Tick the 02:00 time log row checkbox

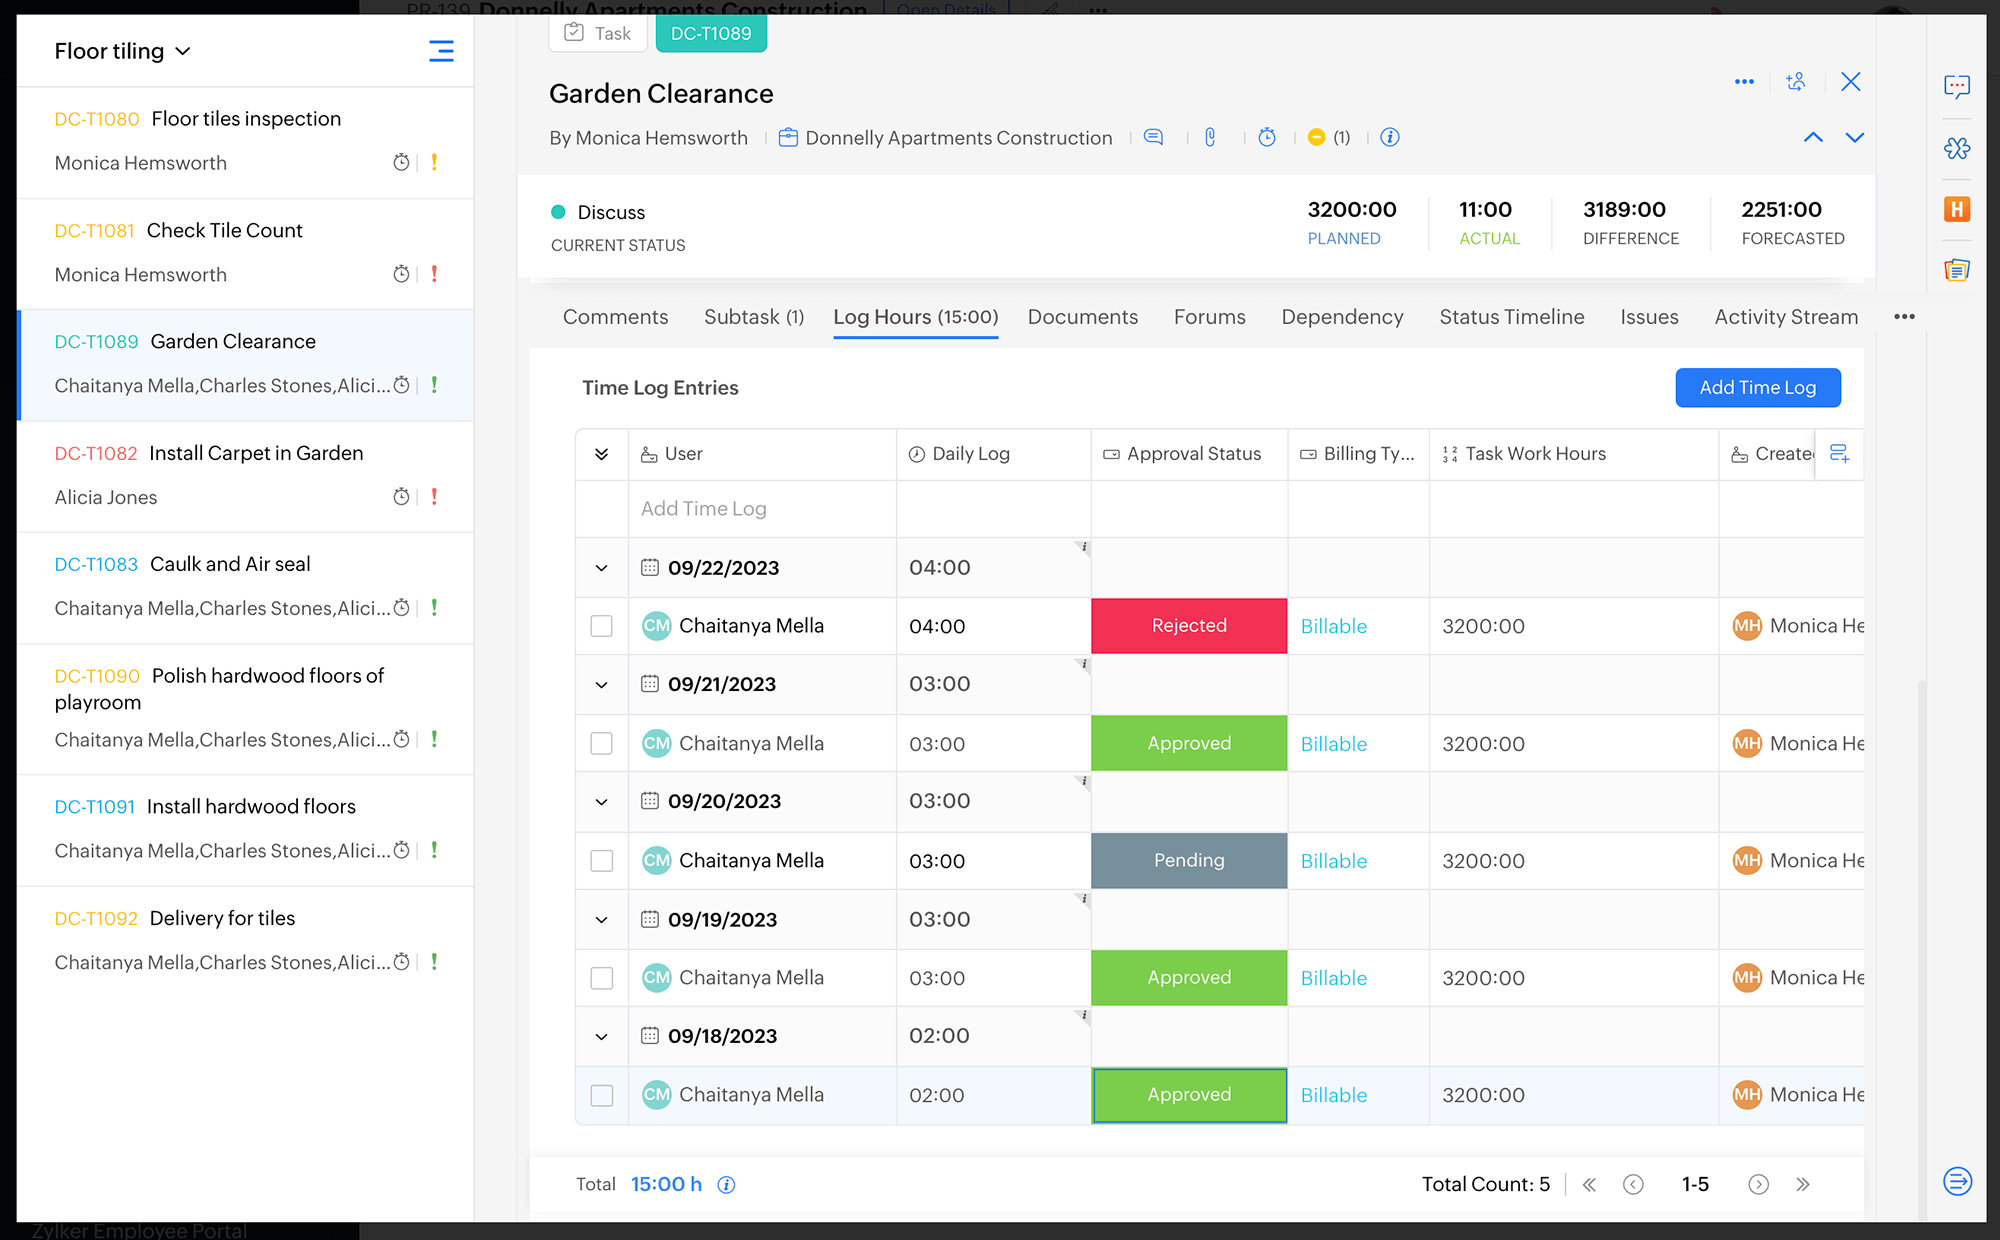click(601, 1095)
